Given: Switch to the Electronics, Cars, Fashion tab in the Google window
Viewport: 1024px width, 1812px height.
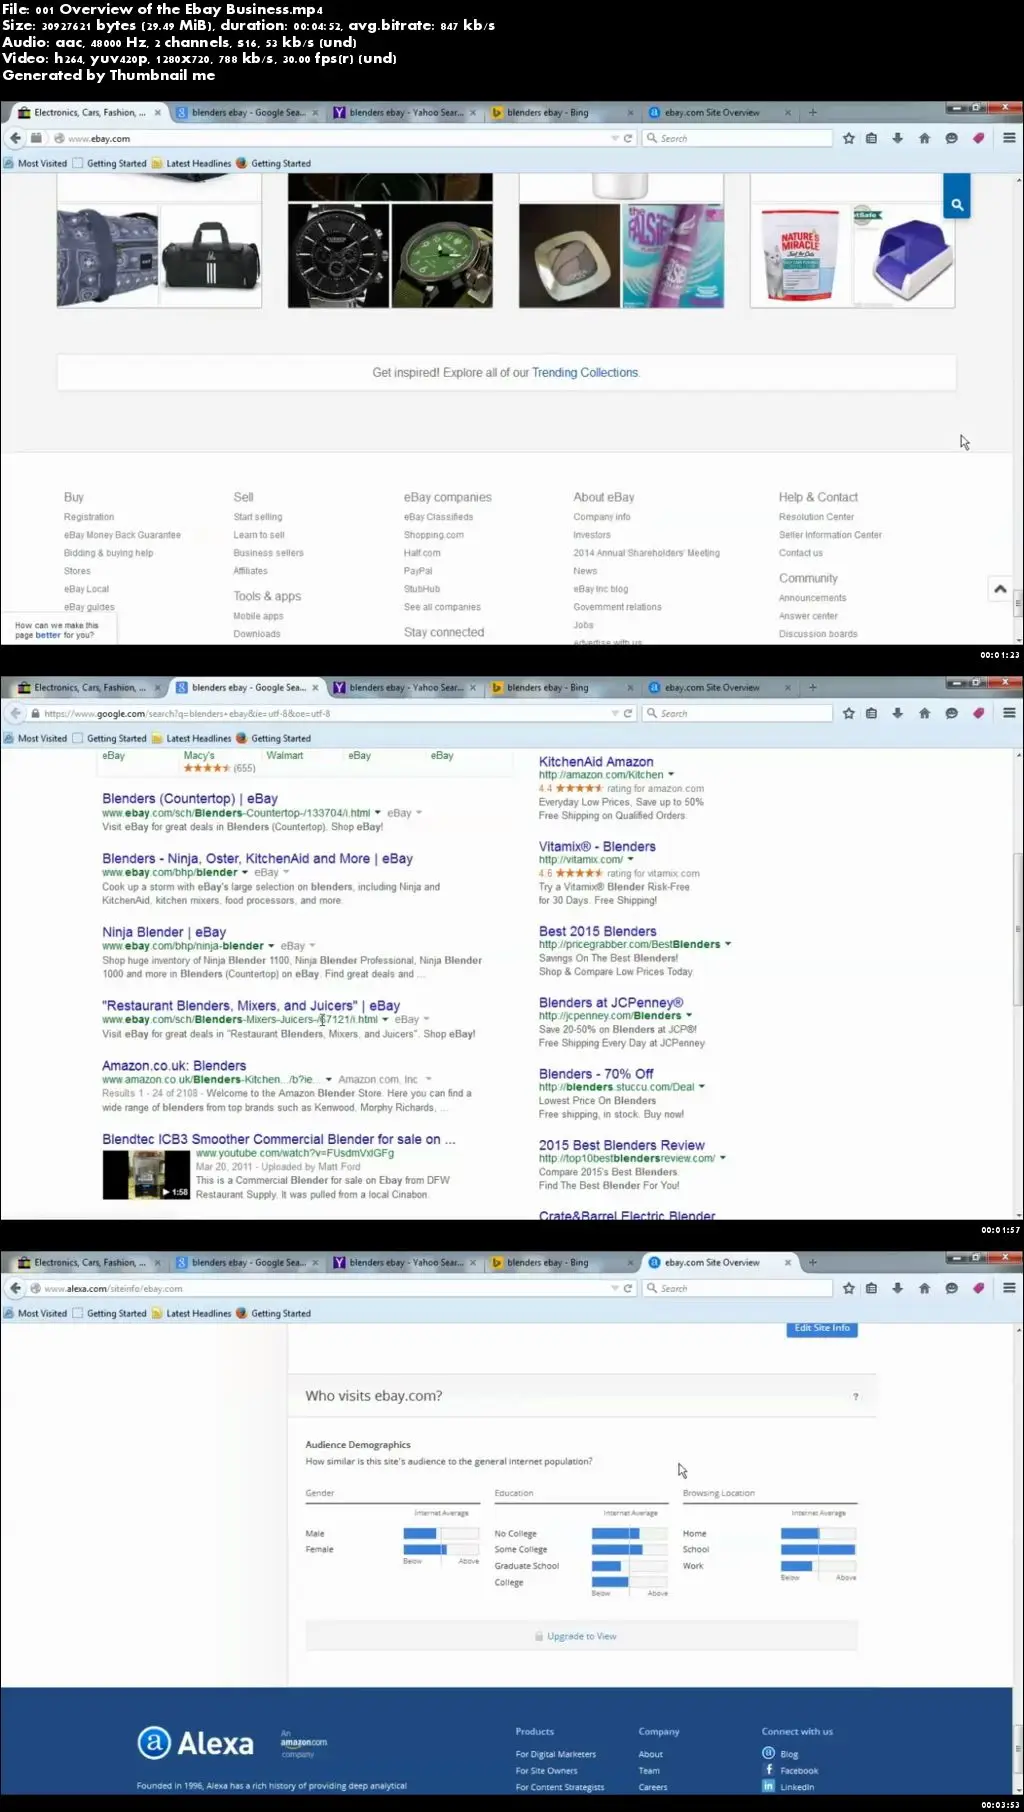Looking at the screenshot, I should coord(88,688).
